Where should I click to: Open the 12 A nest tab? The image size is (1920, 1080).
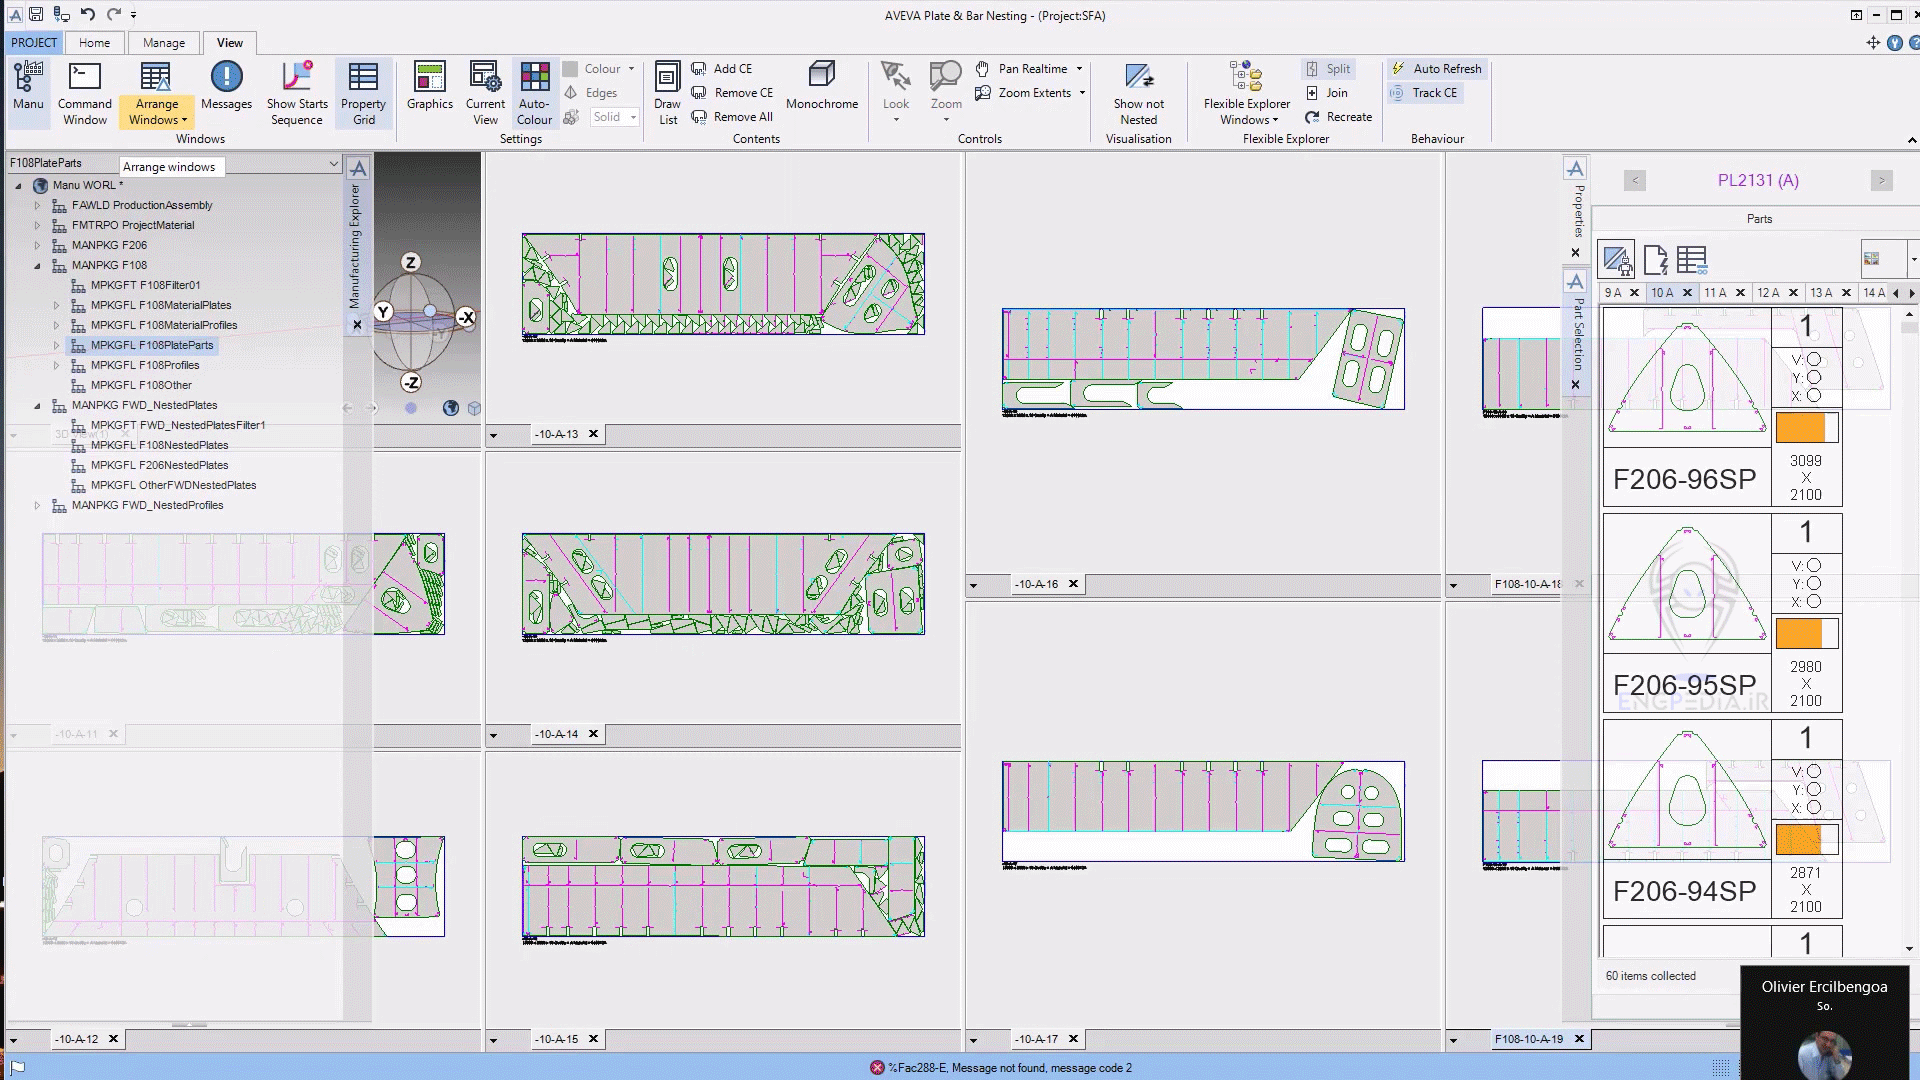coord(1767,293)
